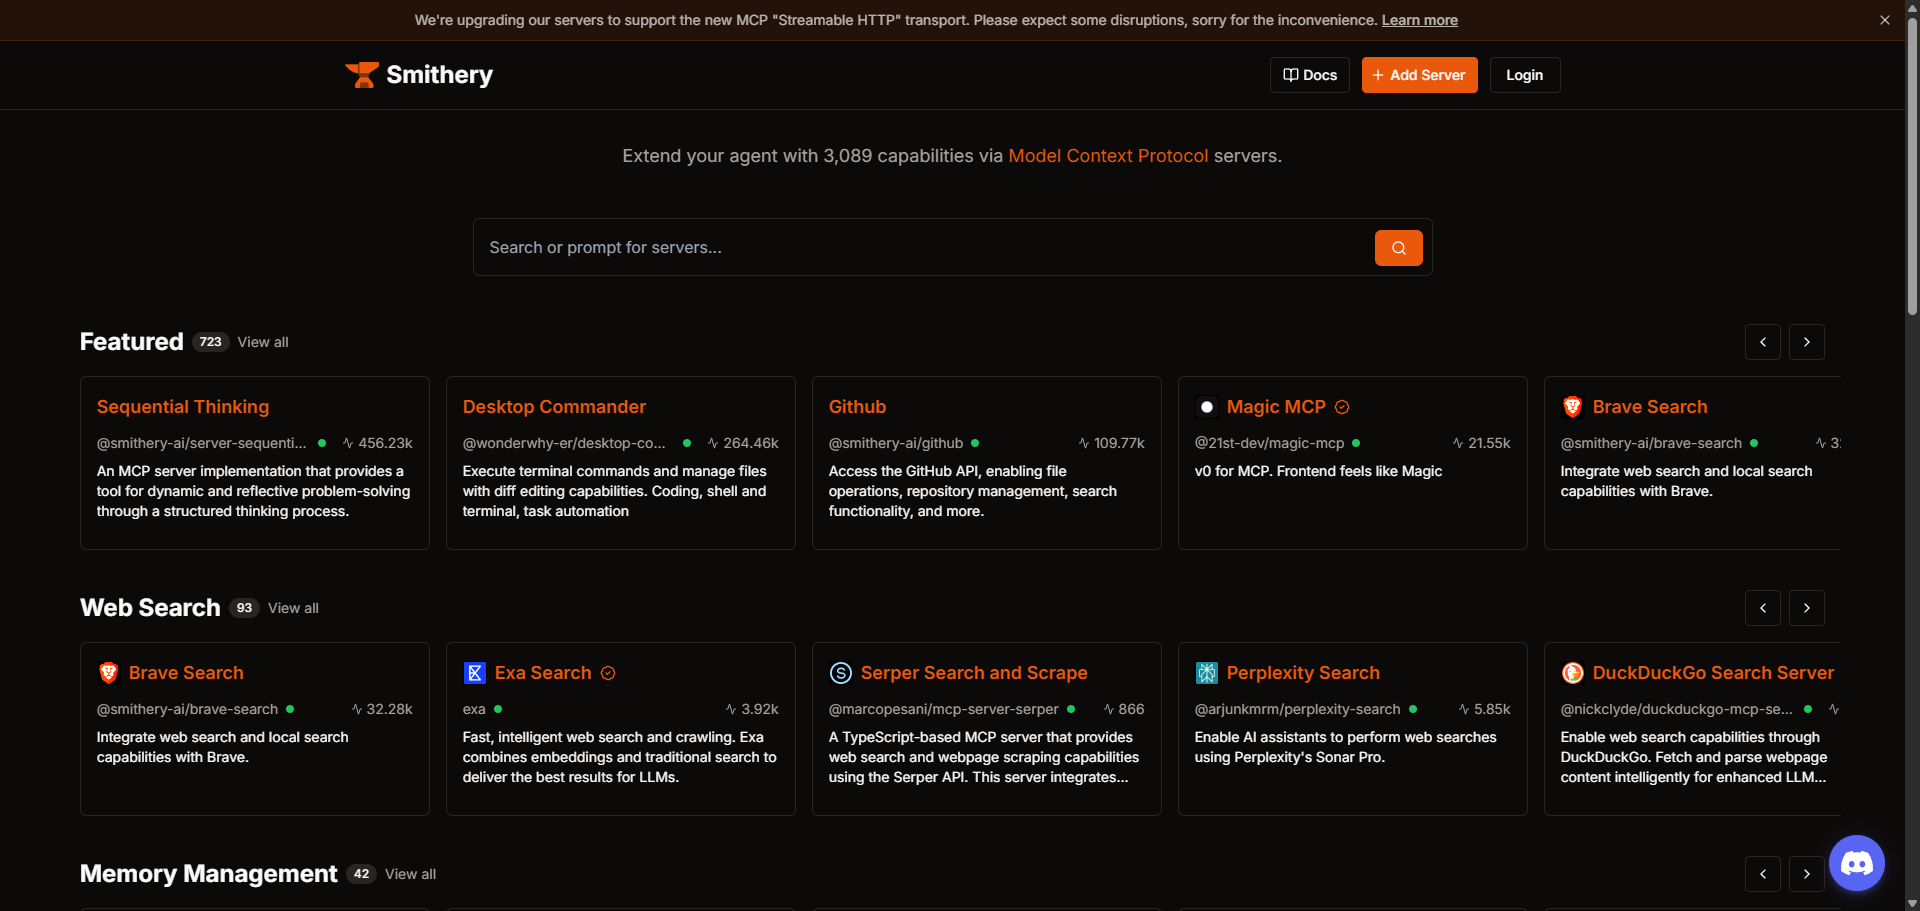Follow the Learn more link in banner
The image size is (1920, 911).
pyautogui.click(x=1419, y=20)
